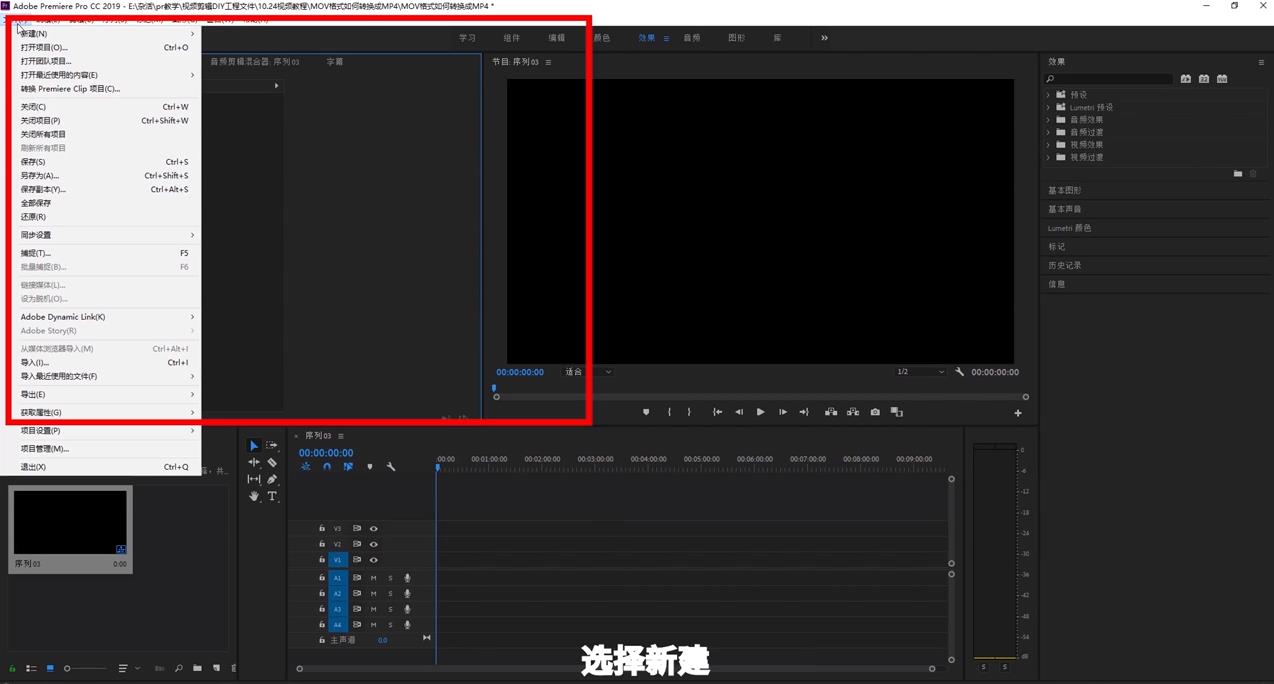
Task: Select 序列 03 thumbnail in Project panel
Action: (x=70, y=522)
